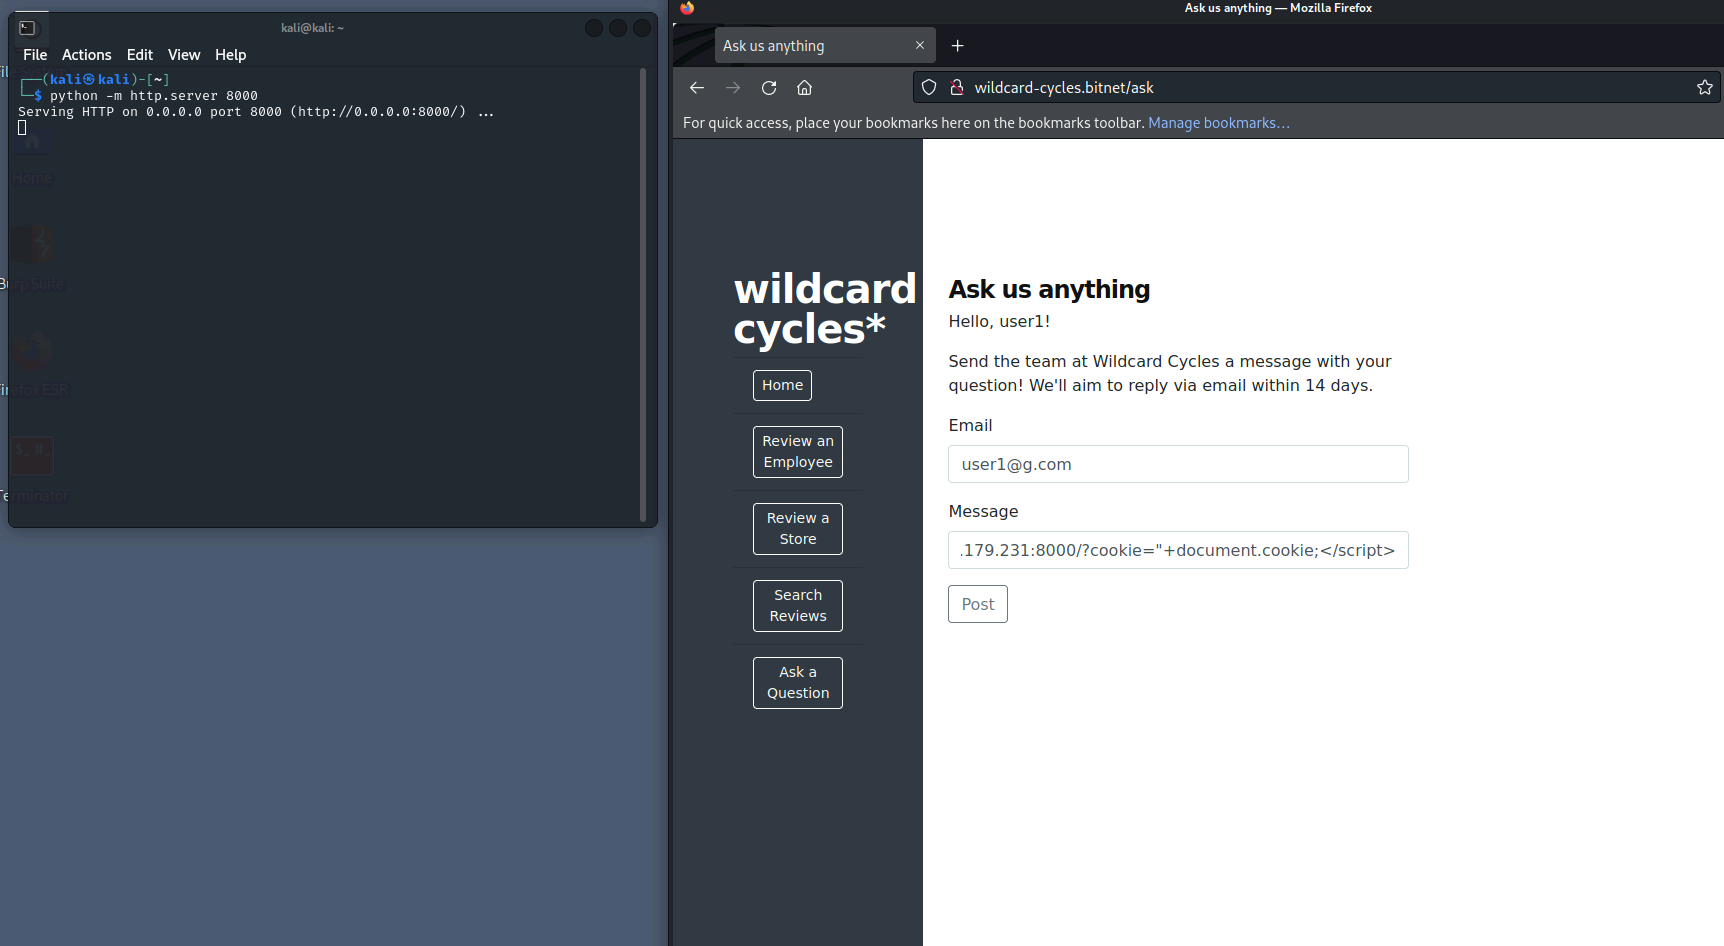Click the terminal vertical scrollbar
This screenshot has width=1724, height=946.
[643, 295]
